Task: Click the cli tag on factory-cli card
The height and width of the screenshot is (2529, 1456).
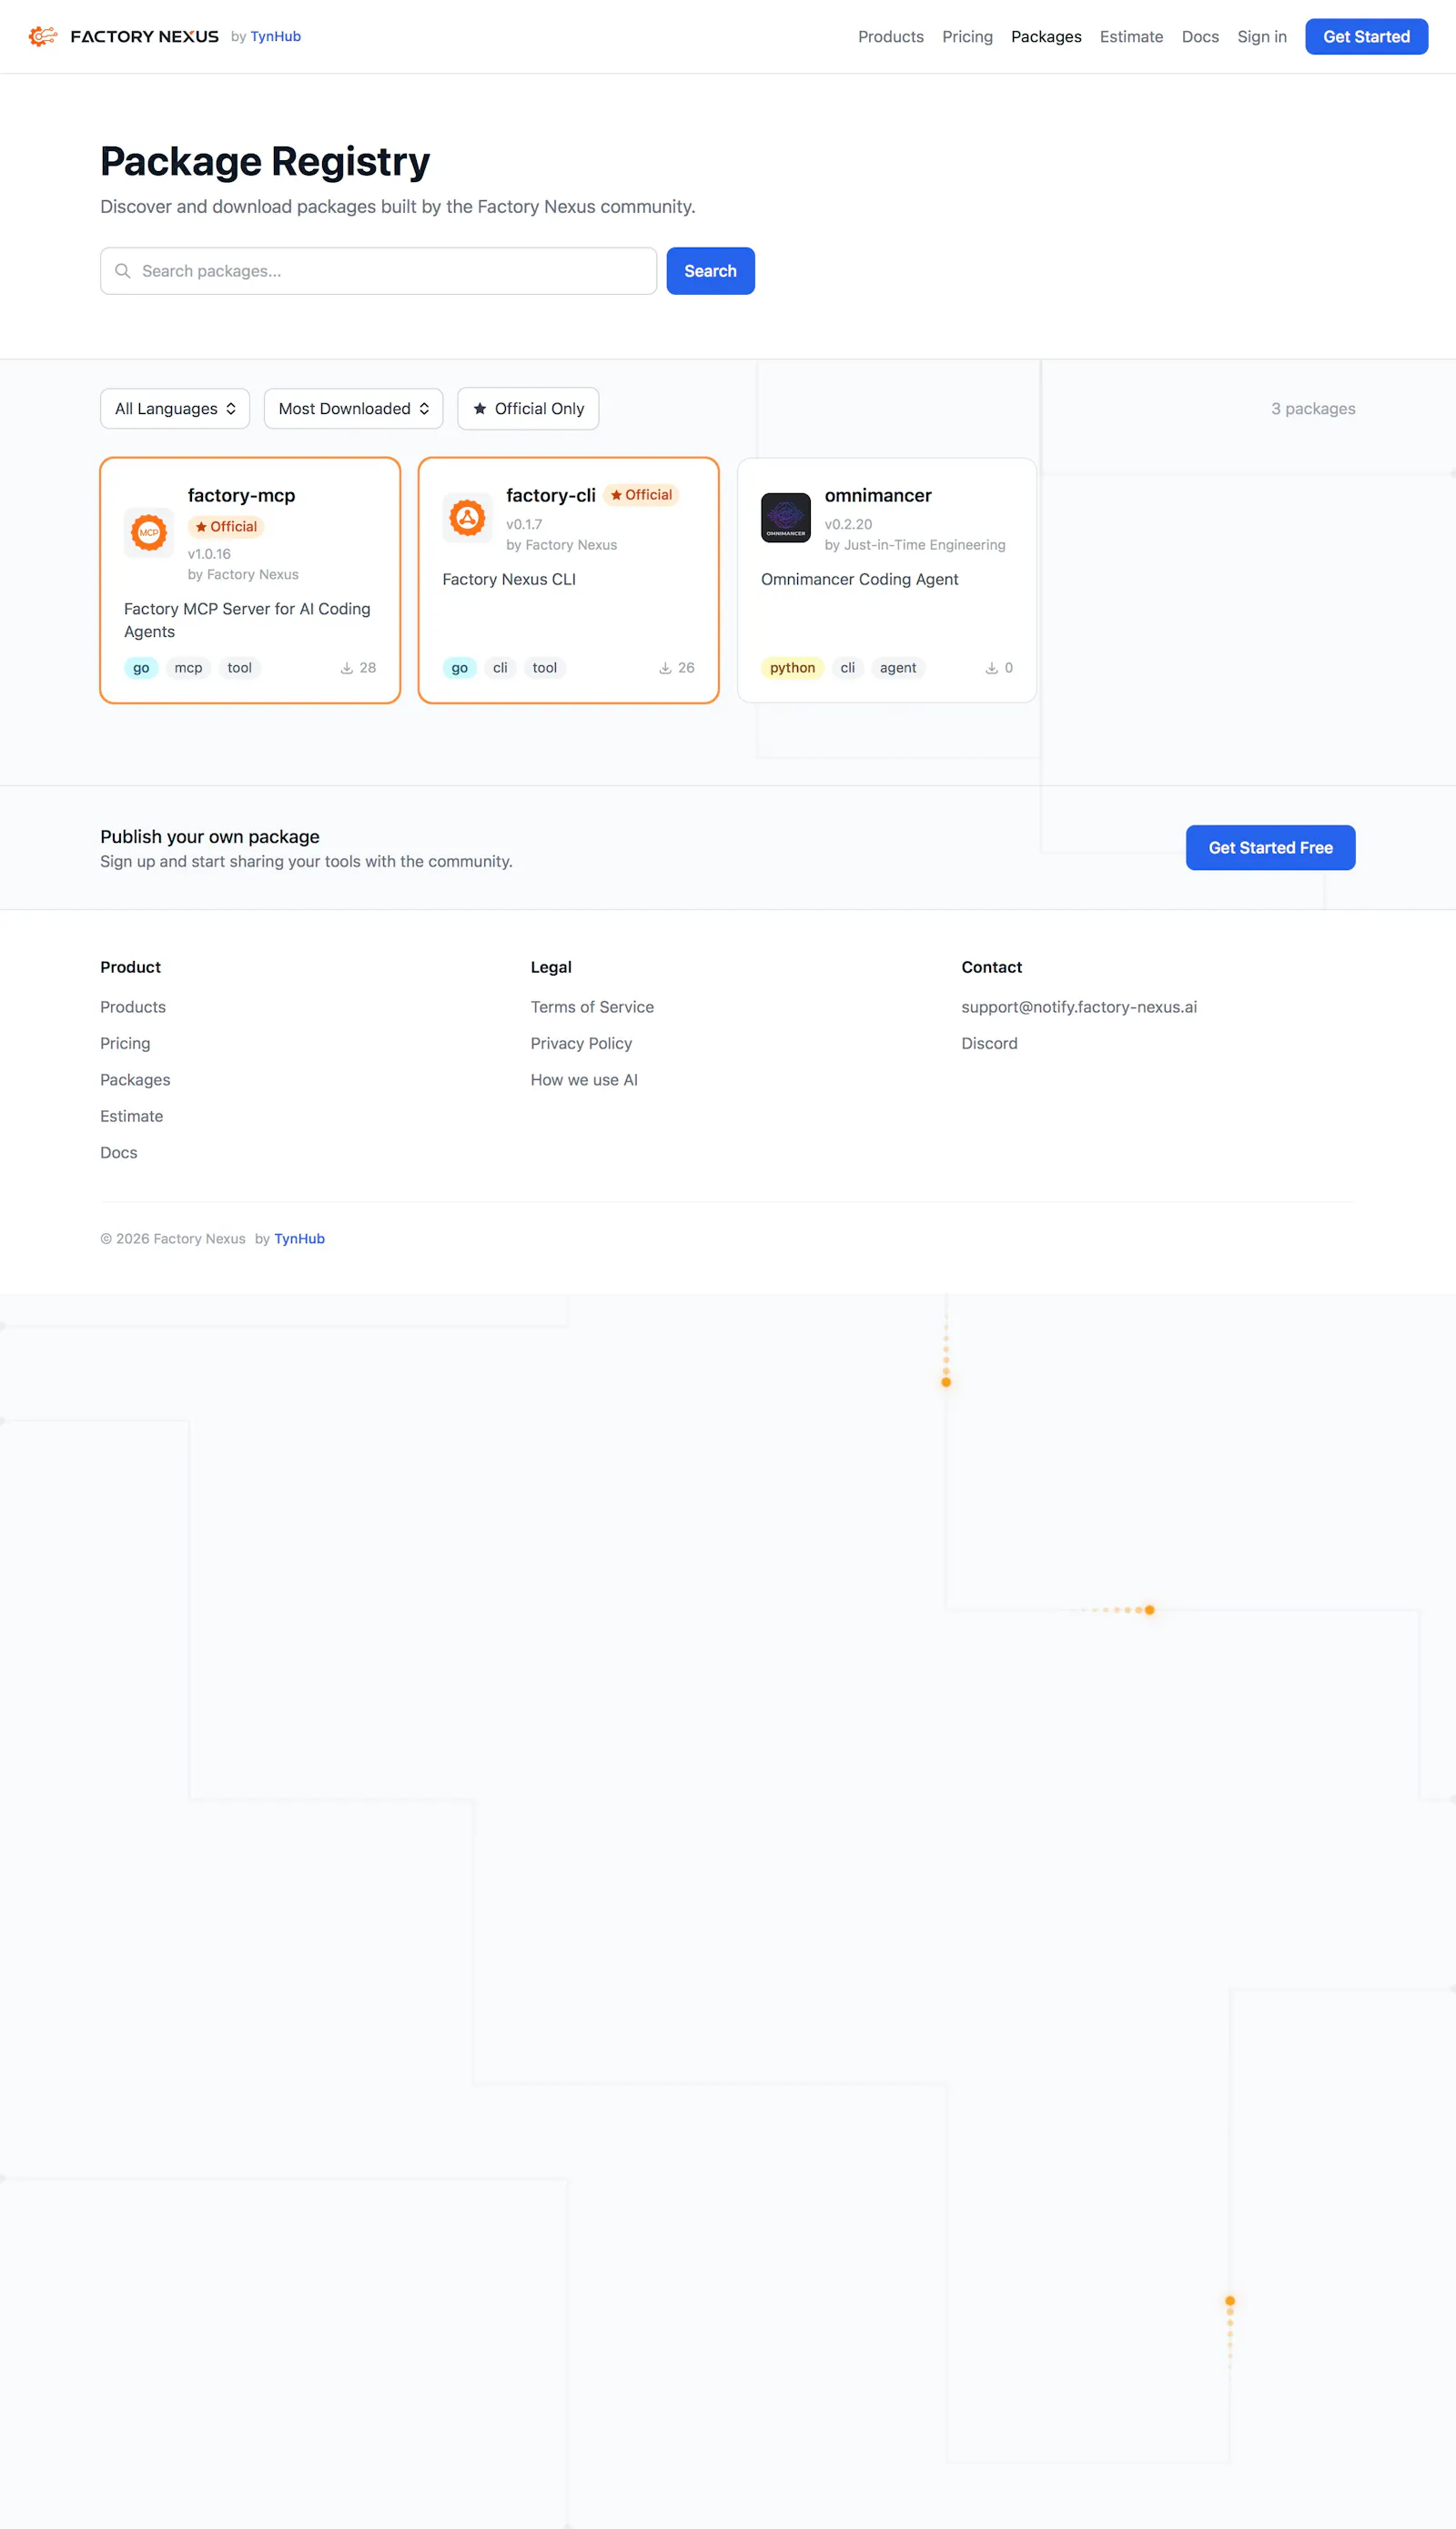Action: (500, 668)
